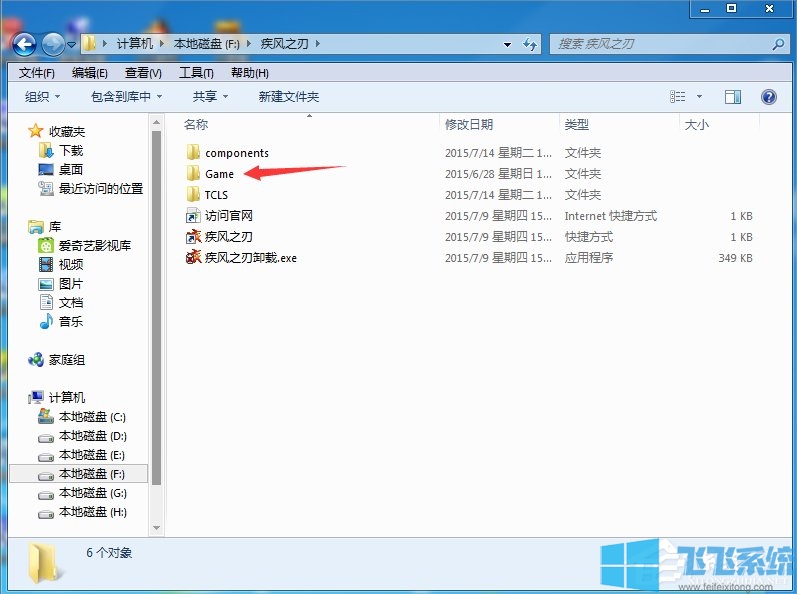Open the 文件(F) menu
The width and height of the screenshot is (797, 594).
[x=37, y=73]
